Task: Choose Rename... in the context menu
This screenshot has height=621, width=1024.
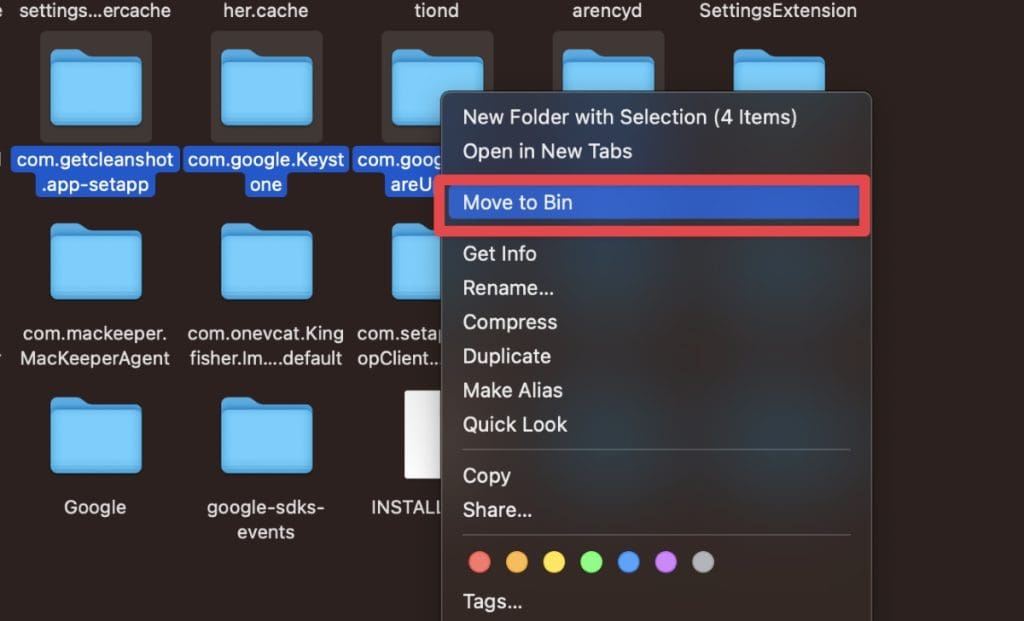Action: 510,288
